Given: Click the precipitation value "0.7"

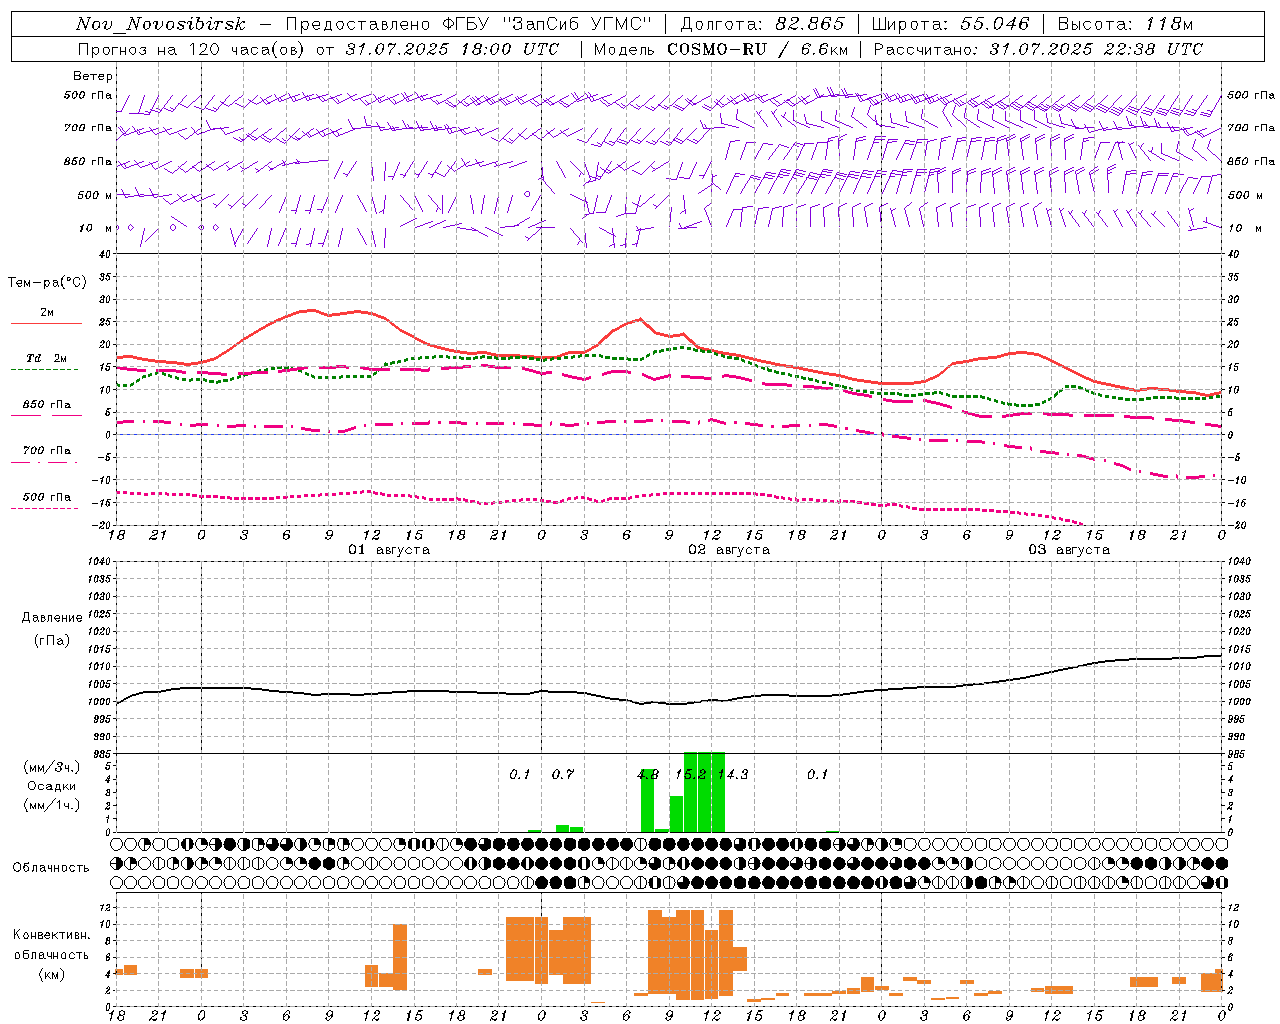Looking at the screenshot, I should click(563, 774).
